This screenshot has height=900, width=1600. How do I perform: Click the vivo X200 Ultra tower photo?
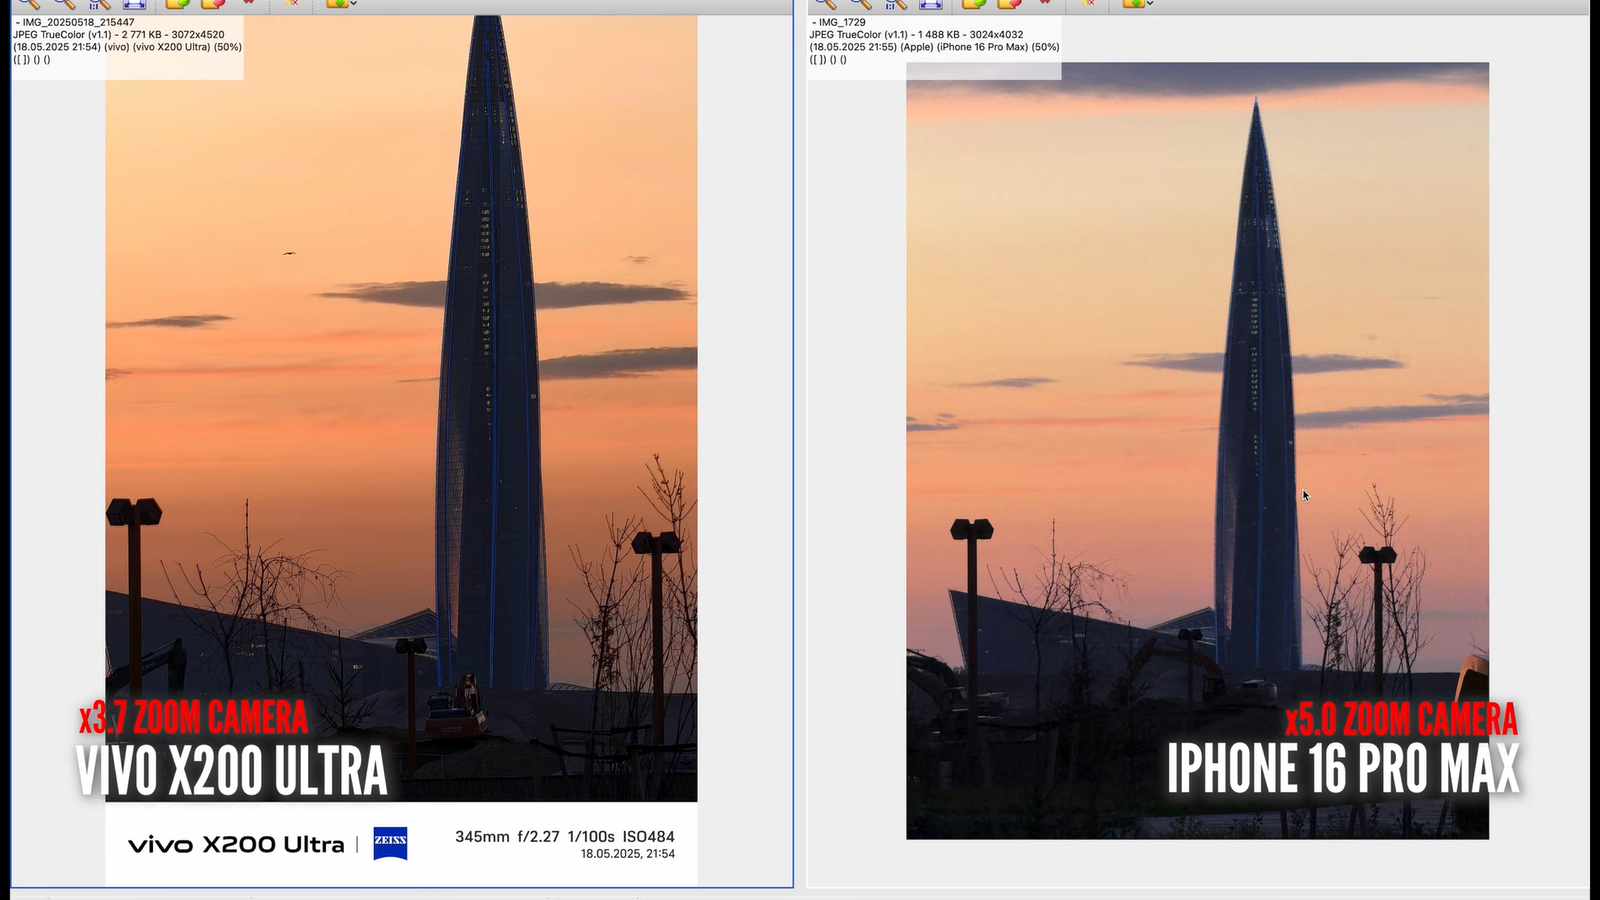click(401, 400)
